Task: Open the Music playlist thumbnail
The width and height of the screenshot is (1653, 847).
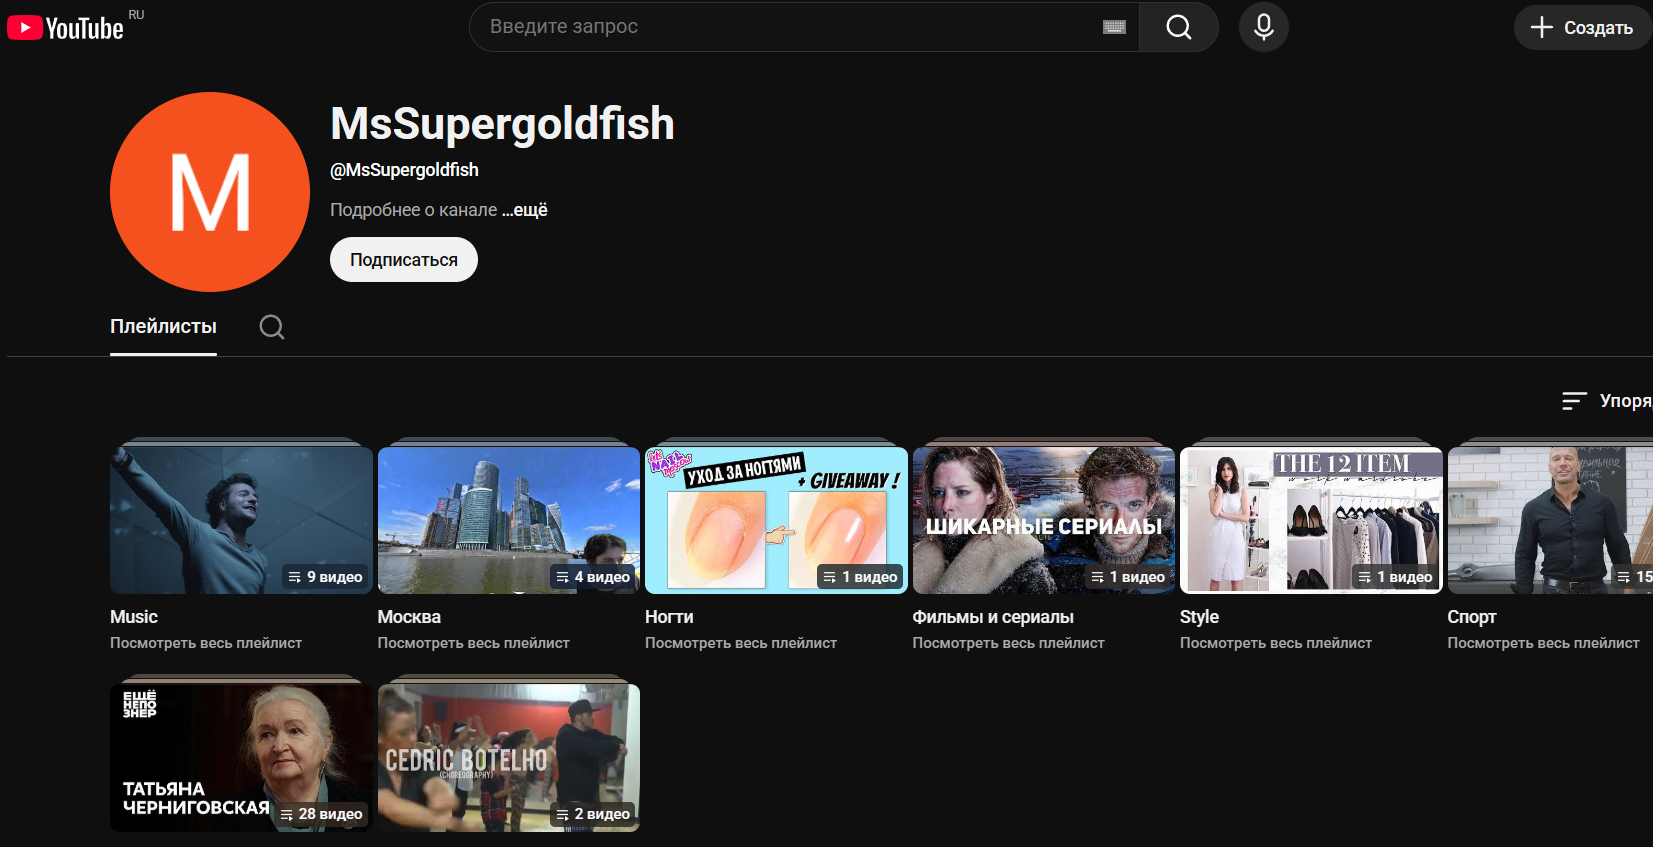Action: point(241,520)
